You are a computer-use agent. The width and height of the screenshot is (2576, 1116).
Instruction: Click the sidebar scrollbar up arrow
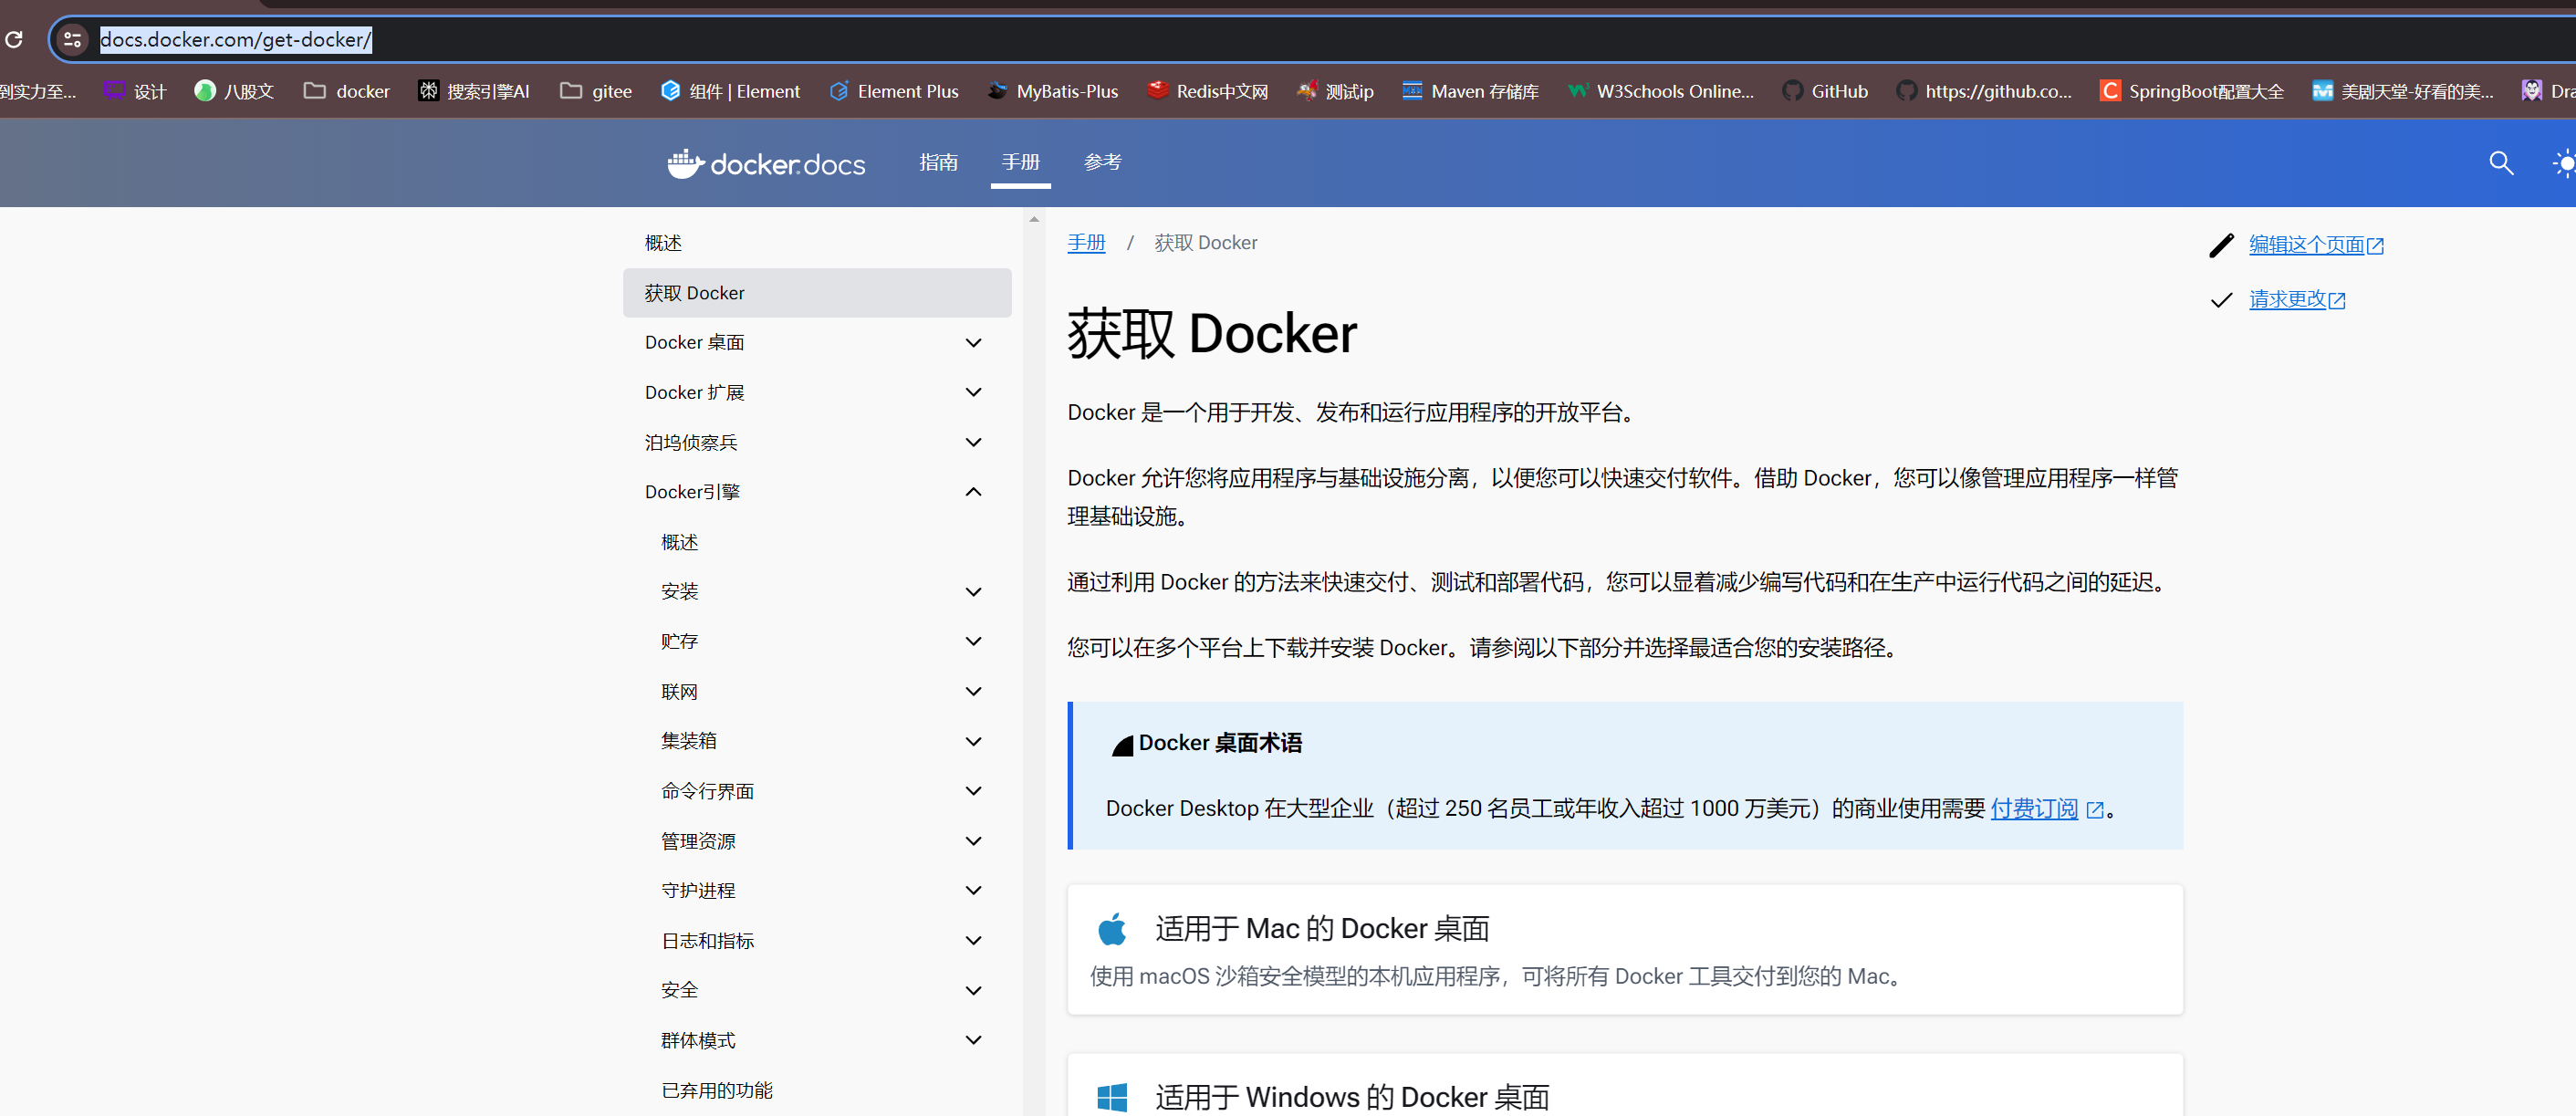pos(1034,219)
